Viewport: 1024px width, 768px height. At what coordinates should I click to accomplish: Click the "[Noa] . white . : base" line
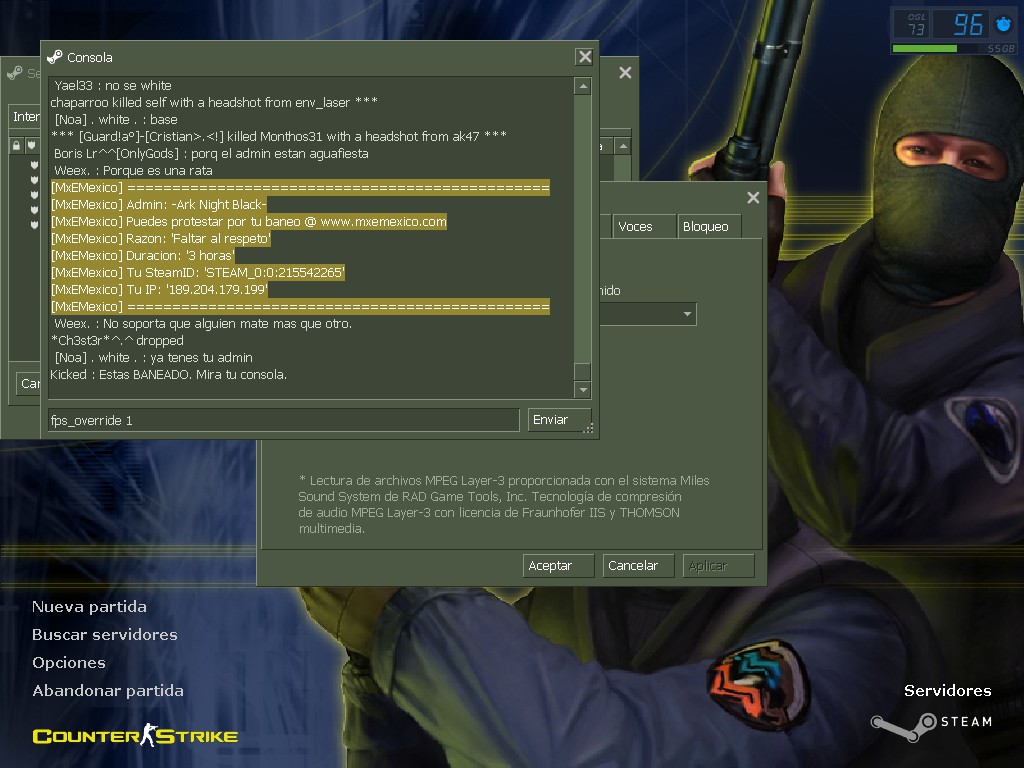pos(116,120)
